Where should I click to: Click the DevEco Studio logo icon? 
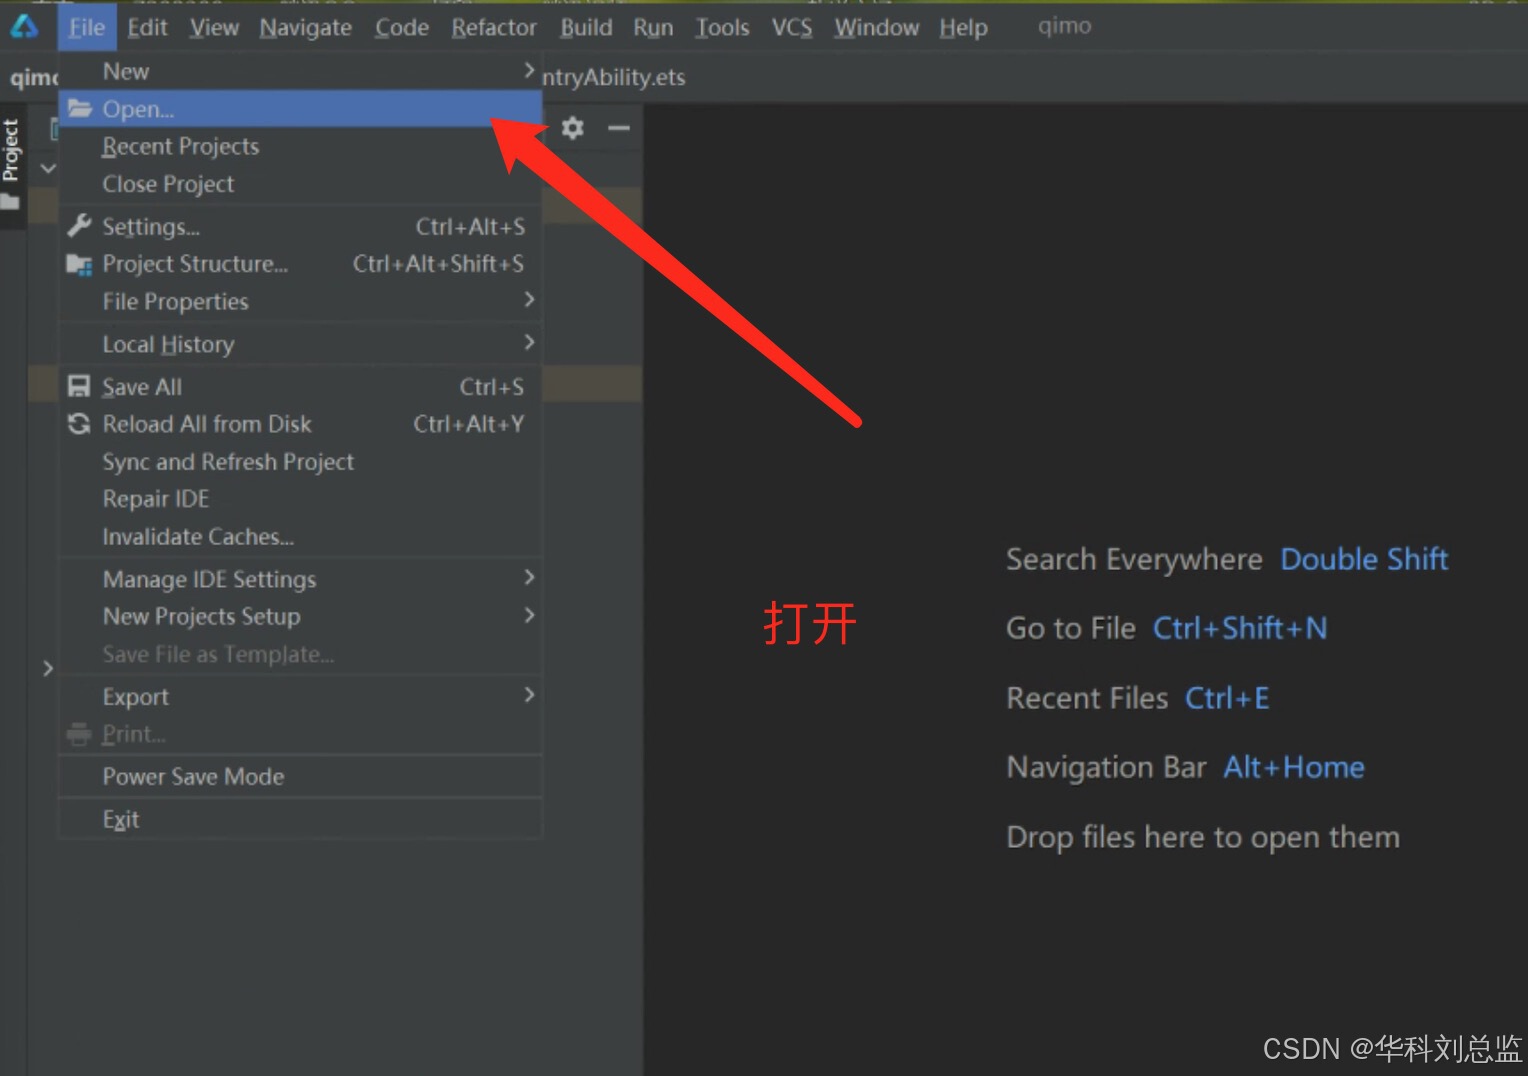click(x=23, y=27)
